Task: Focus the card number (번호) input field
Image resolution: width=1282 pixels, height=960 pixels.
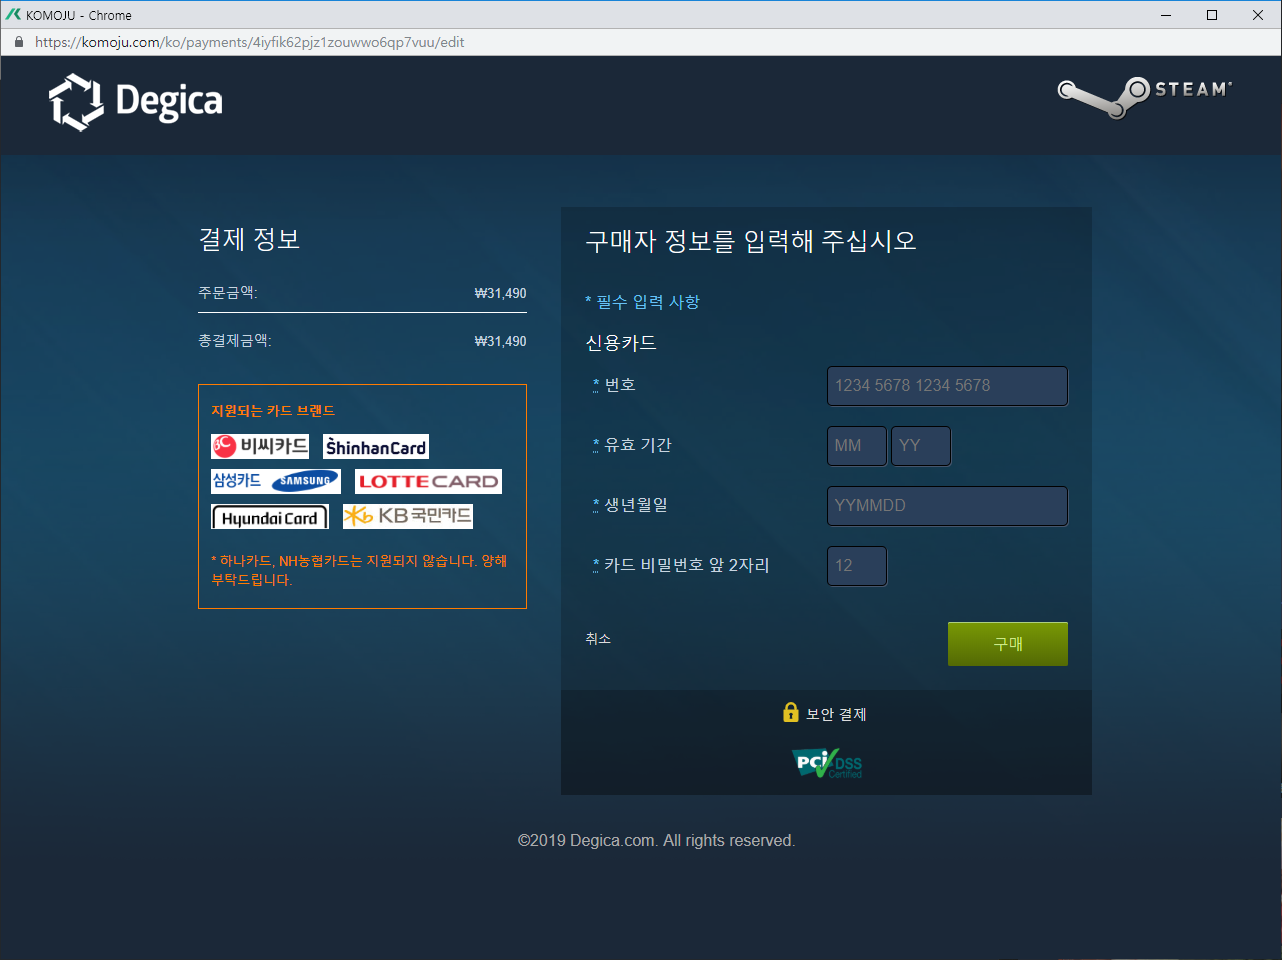Action: click(x=947, y=386)
